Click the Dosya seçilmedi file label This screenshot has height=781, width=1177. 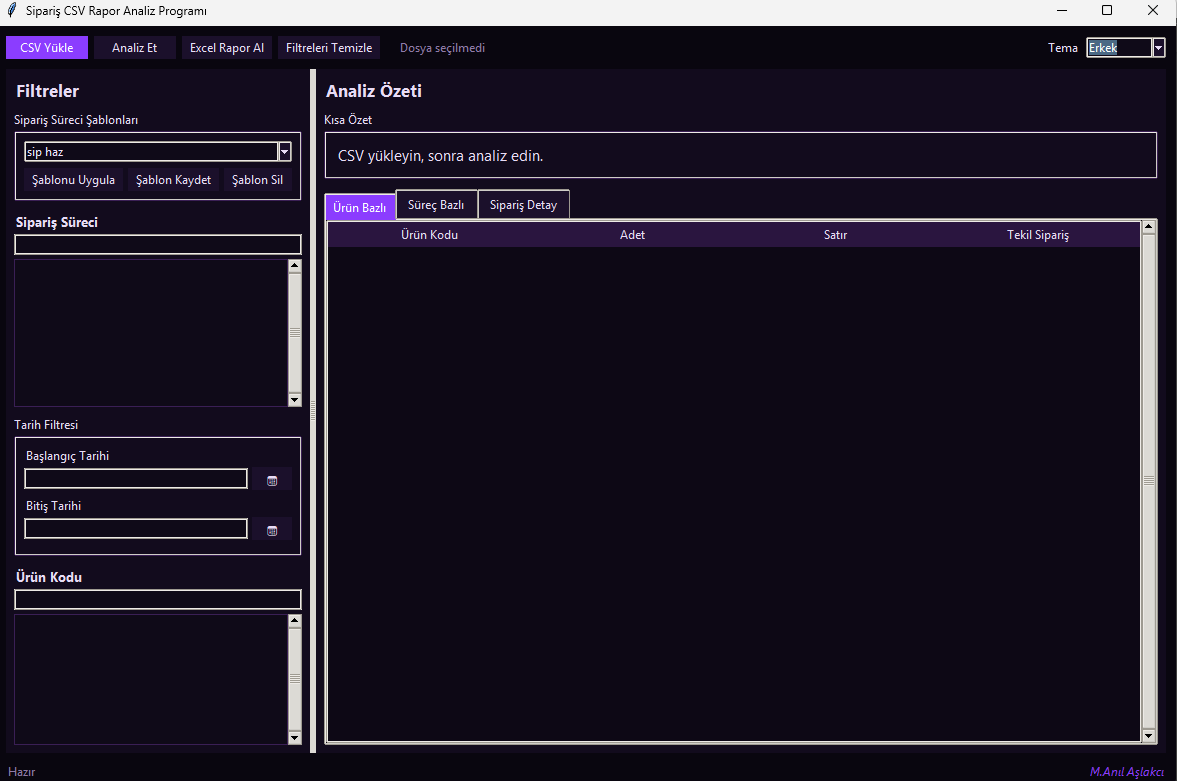[x=442, y=47]
